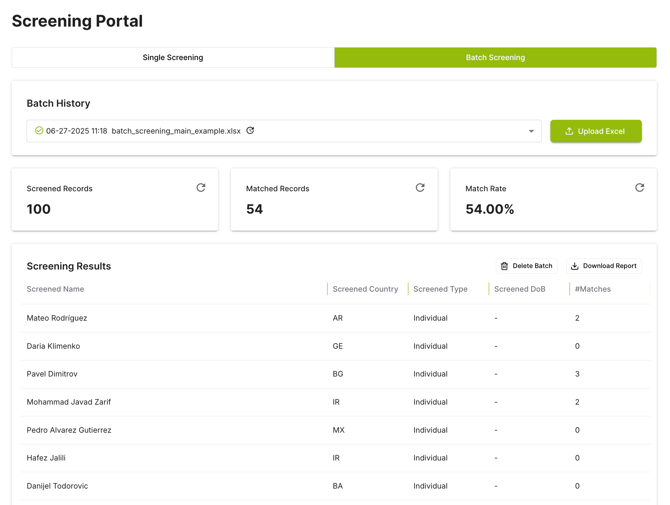Image resolution: width=670 pixels, height=505 pixels.
Task: Click the Screening Portal page title
Action: coord(77,21)
